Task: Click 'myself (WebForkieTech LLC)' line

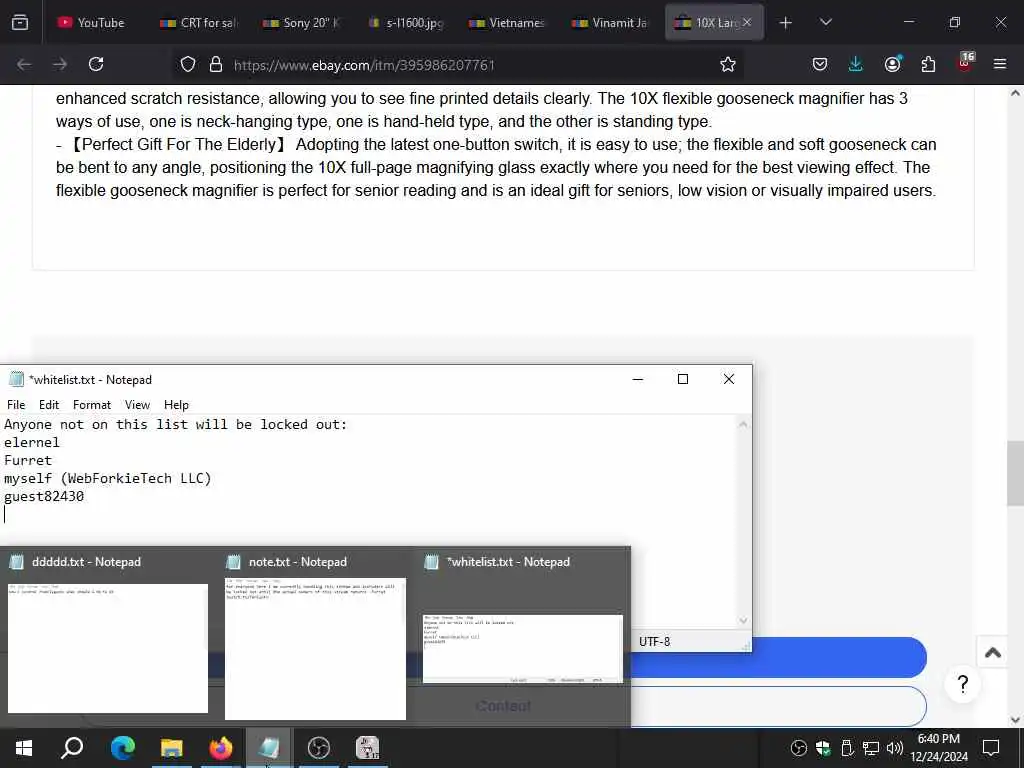Action: pyautogui.click(x=108, y=479)
